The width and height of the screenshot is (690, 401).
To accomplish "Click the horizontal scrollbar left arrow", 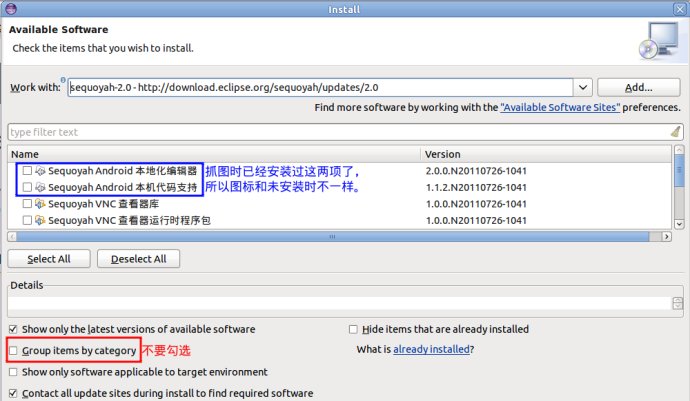I will [12, 237].
